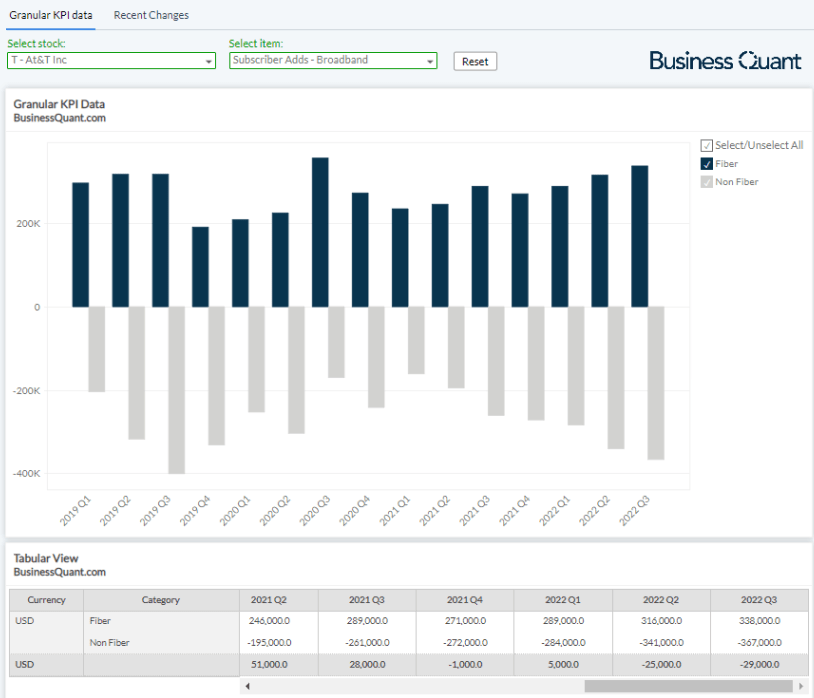814x698 pixels.
Task: Click the Tabular View heading
Action: 46,558
